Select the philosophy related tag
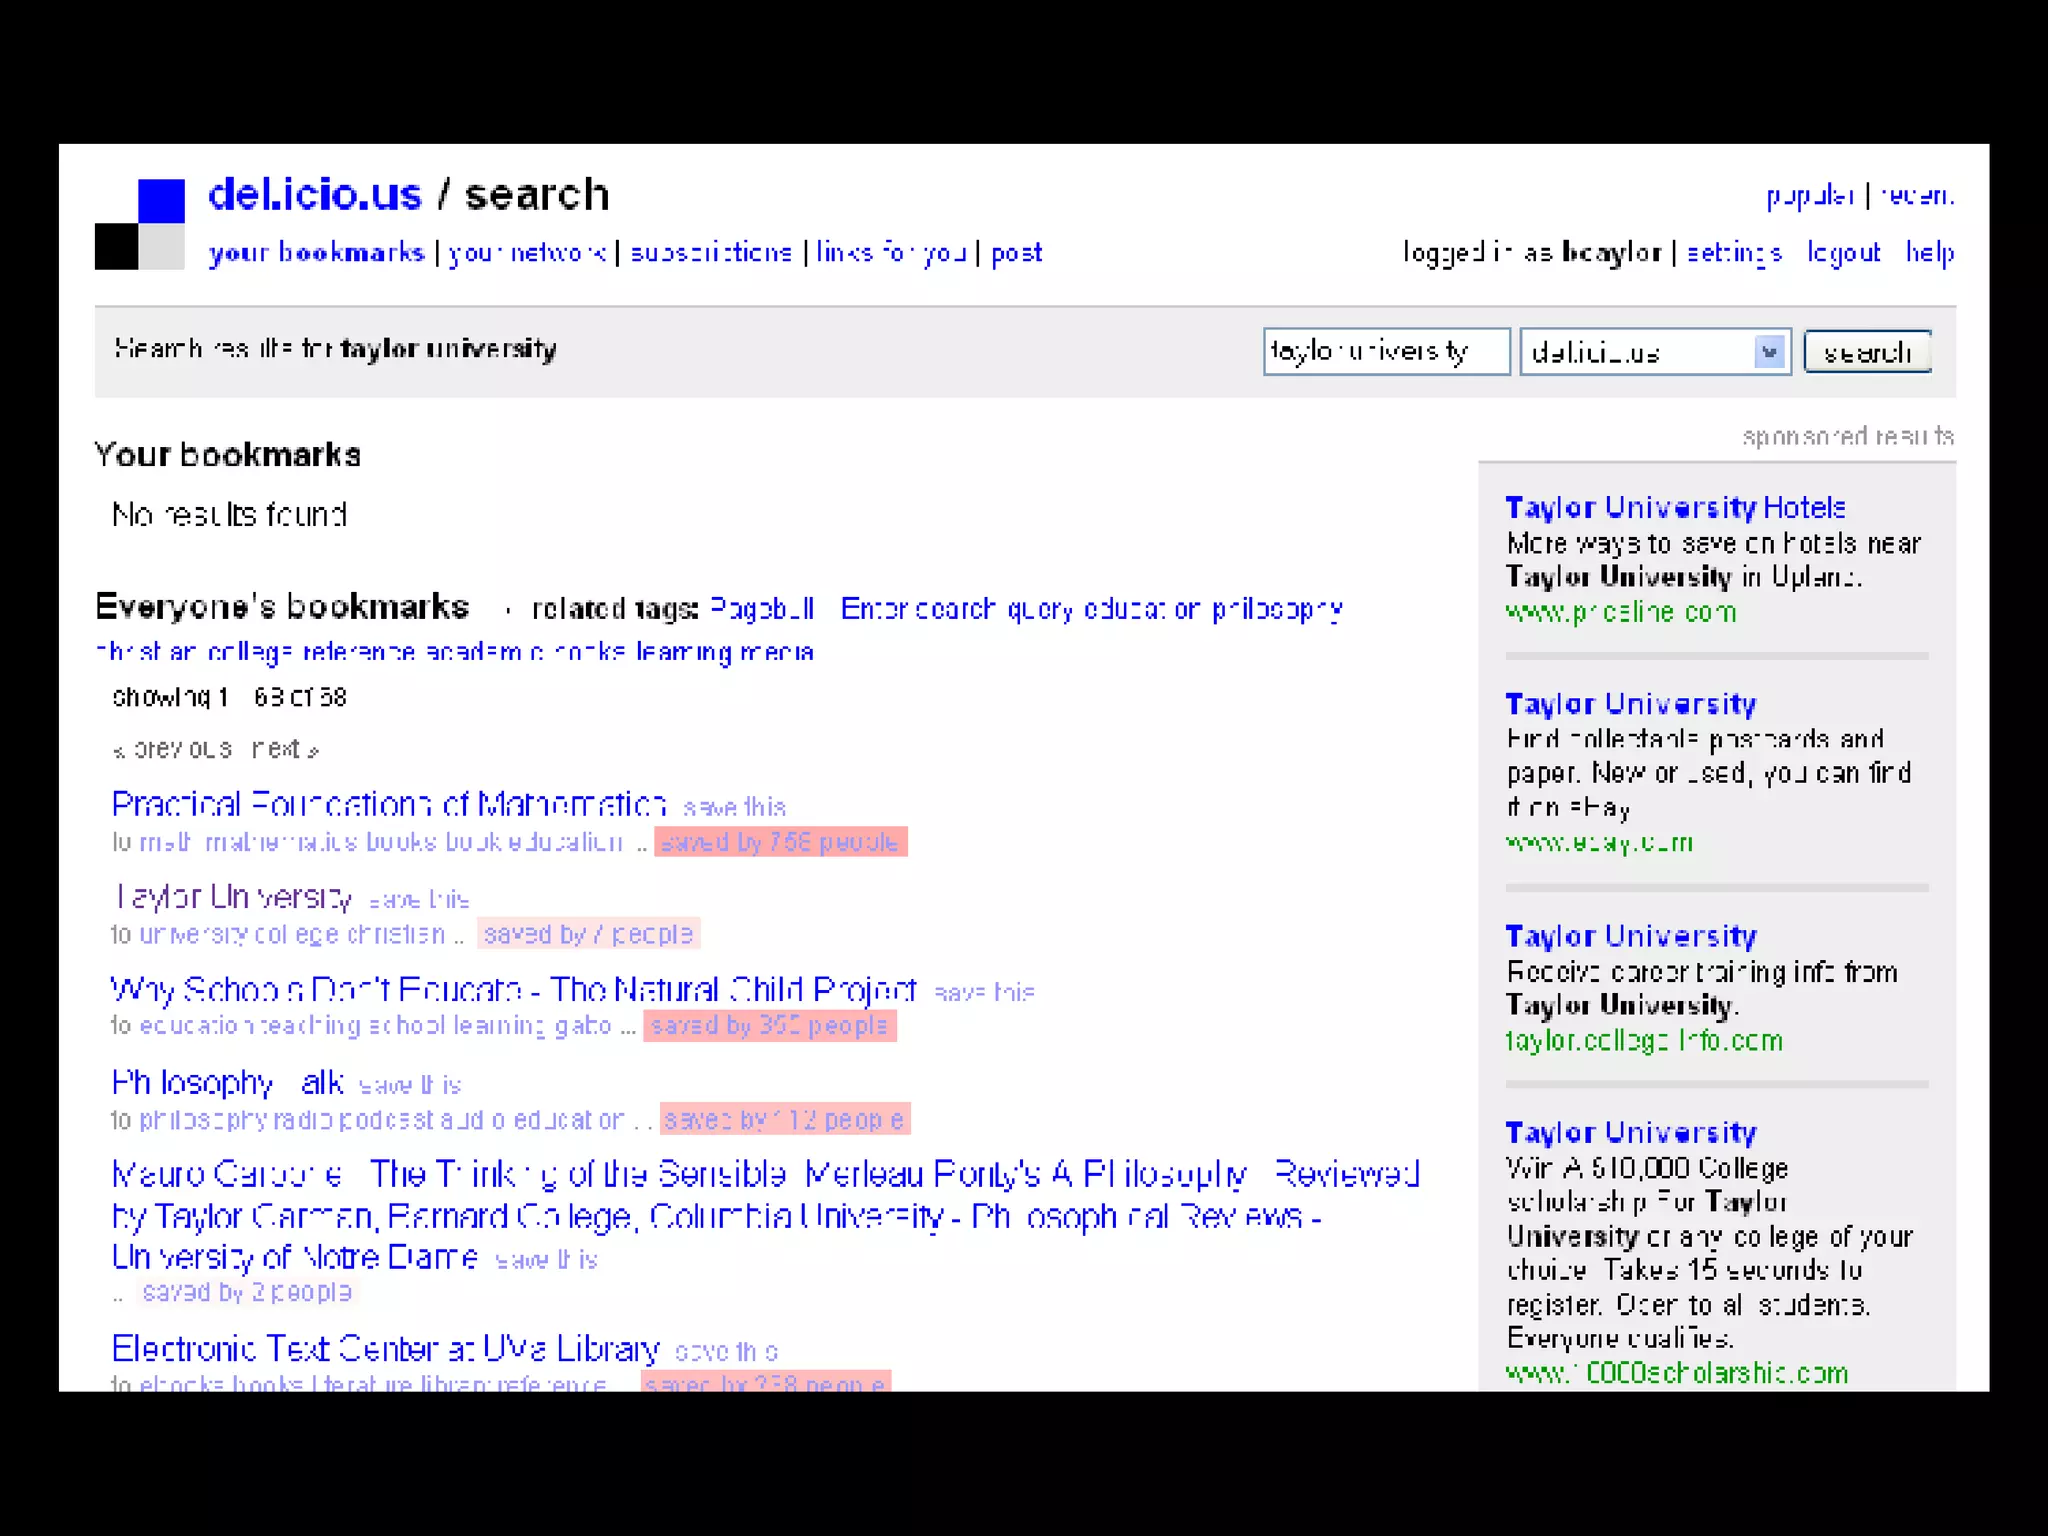 [1277, 609]
